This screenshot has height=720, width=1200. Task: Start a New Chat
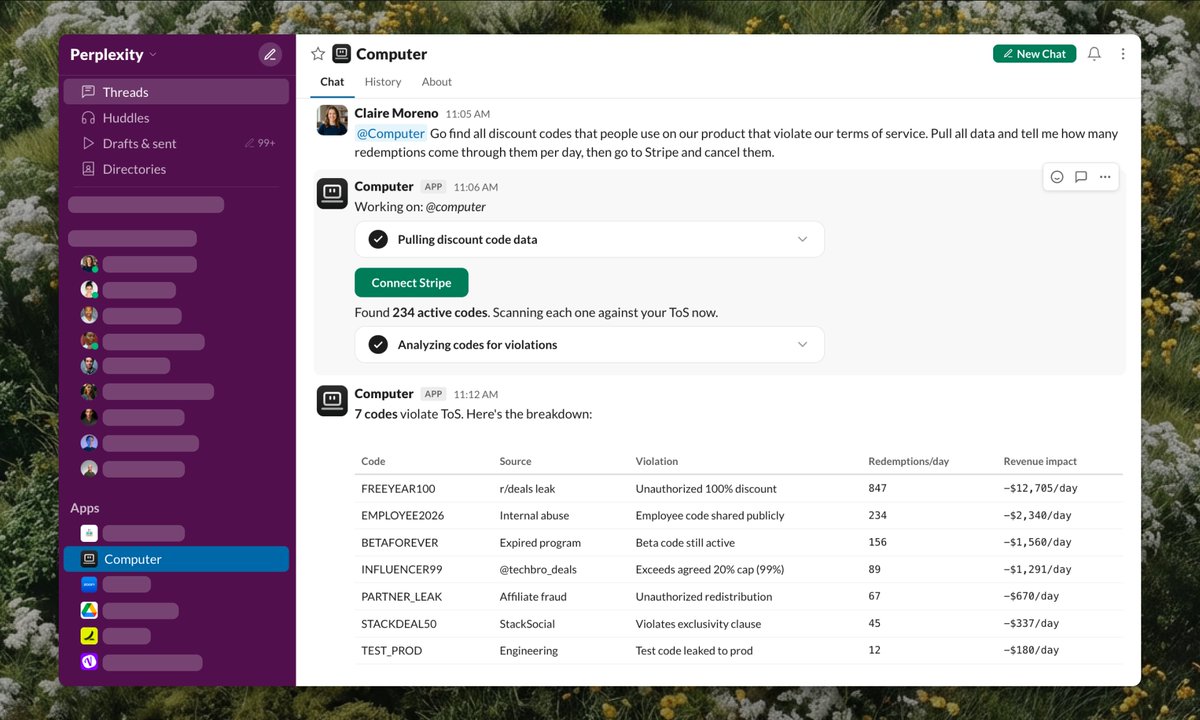(1034, 53)
